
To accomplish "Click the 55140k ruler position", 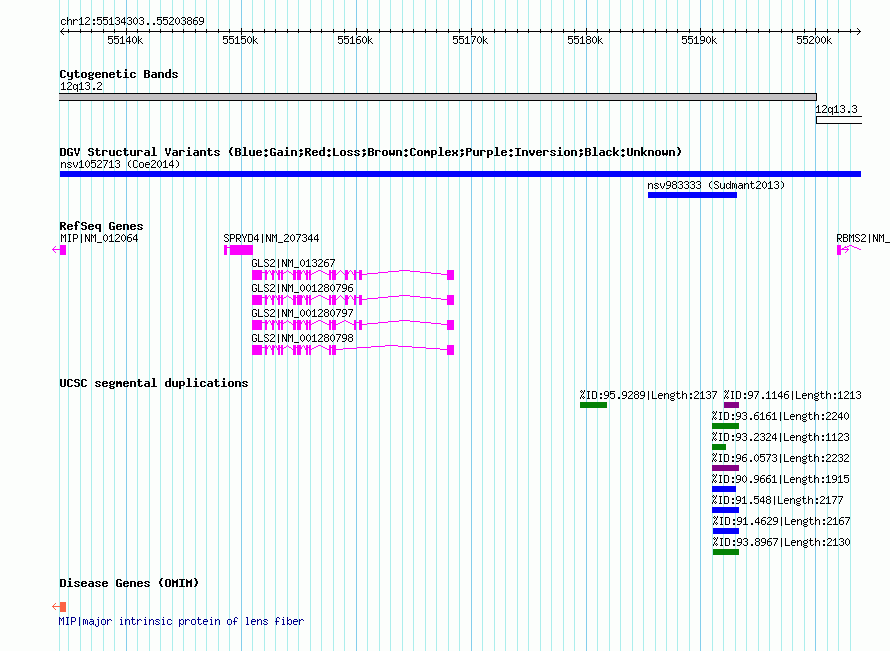I will point(125,40).
